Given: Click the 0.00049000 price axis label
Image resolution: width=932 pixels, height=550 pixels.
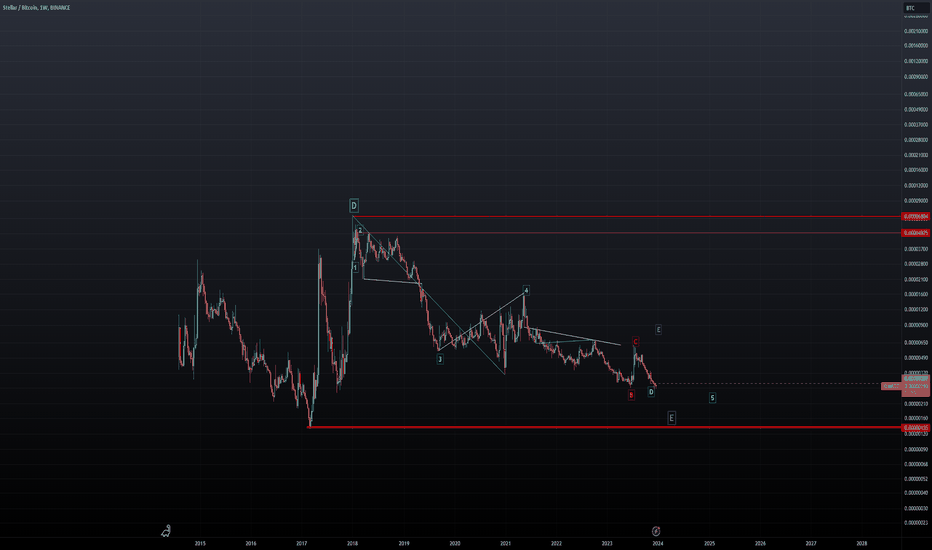Looking at the screenshot, I should [x=916, y=109].
